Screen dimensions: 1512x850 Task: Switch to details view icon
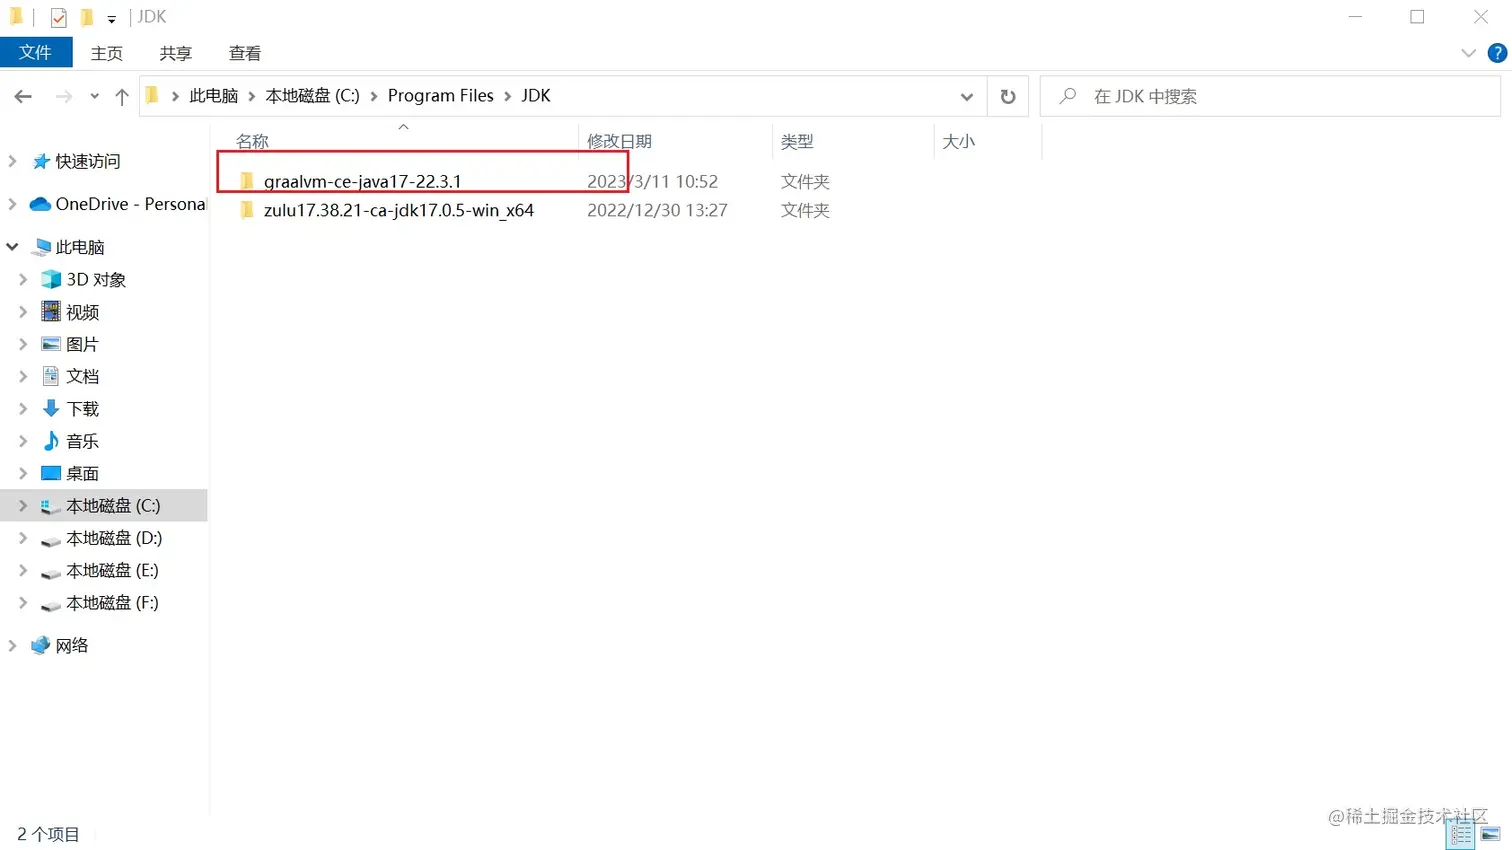(1461, 834)
